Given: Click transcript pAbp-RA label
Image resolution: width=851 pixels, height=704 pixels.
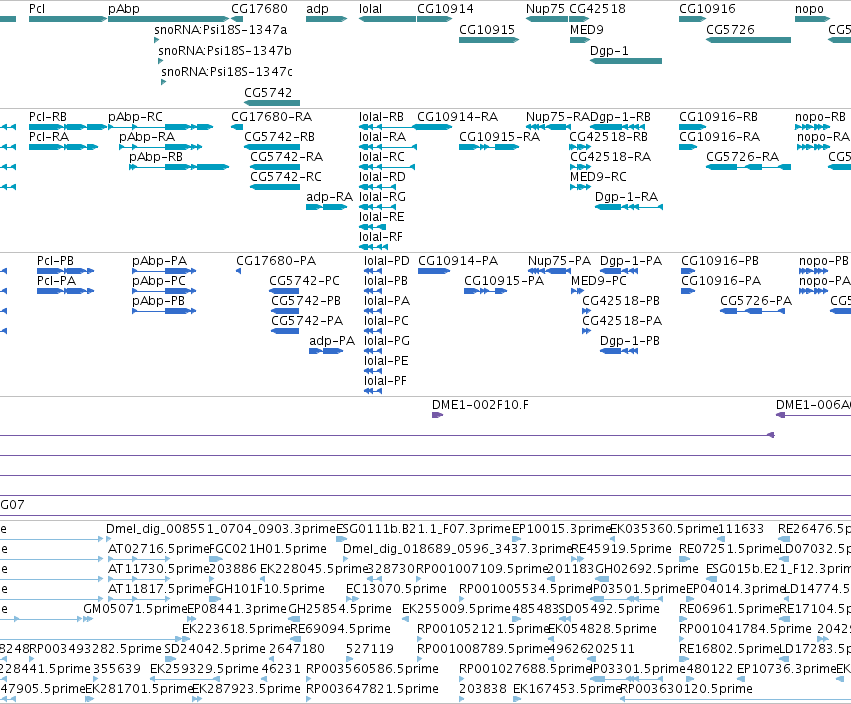Looking at the screenshot, I should point(147,137).
